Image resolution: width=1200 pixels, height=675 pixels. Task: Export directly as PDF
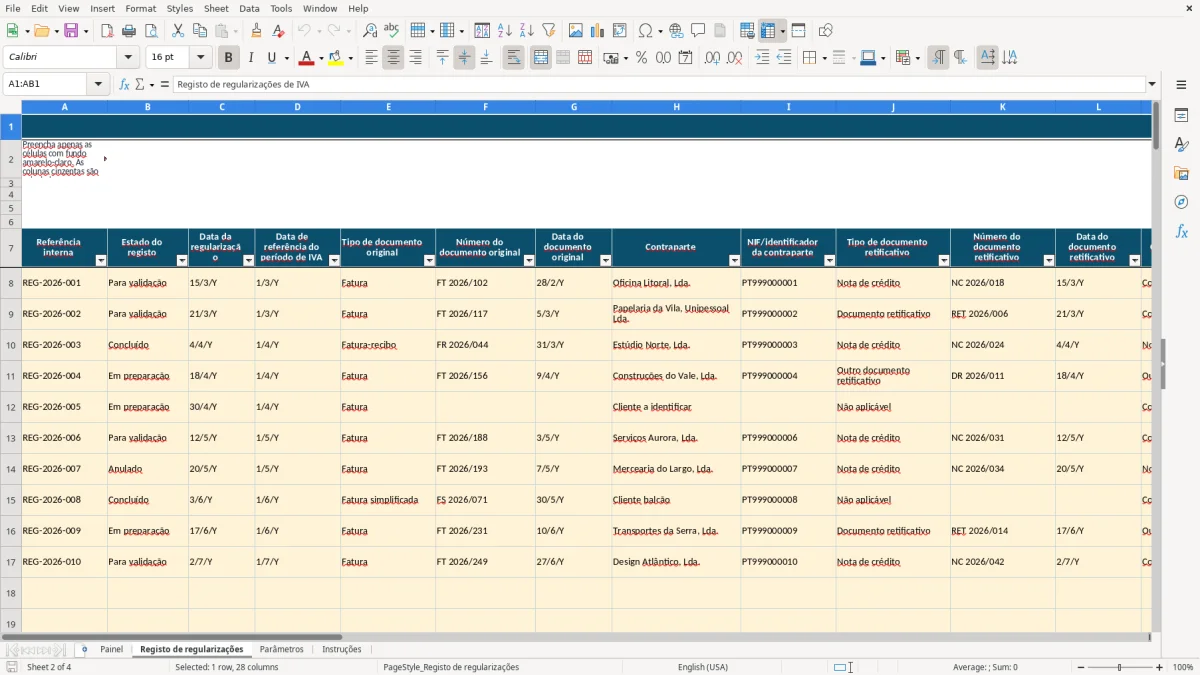(107, 31)
